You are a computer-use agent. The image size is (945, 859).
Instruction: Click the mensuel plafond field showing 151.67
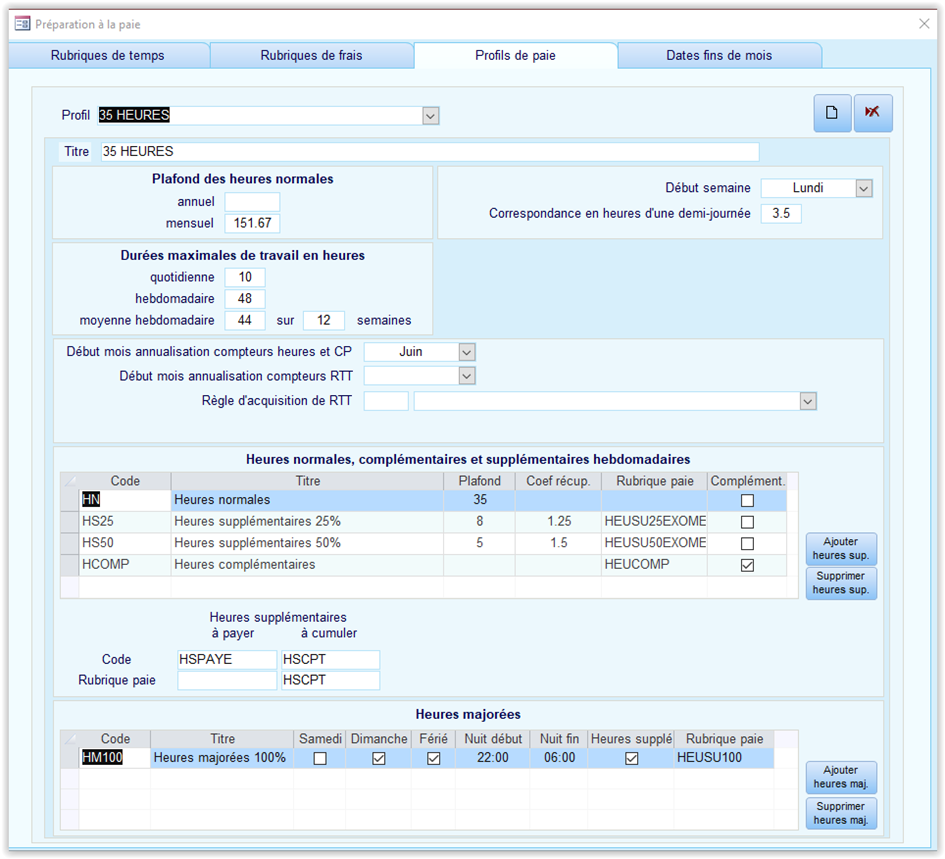(x=252, y=223)
